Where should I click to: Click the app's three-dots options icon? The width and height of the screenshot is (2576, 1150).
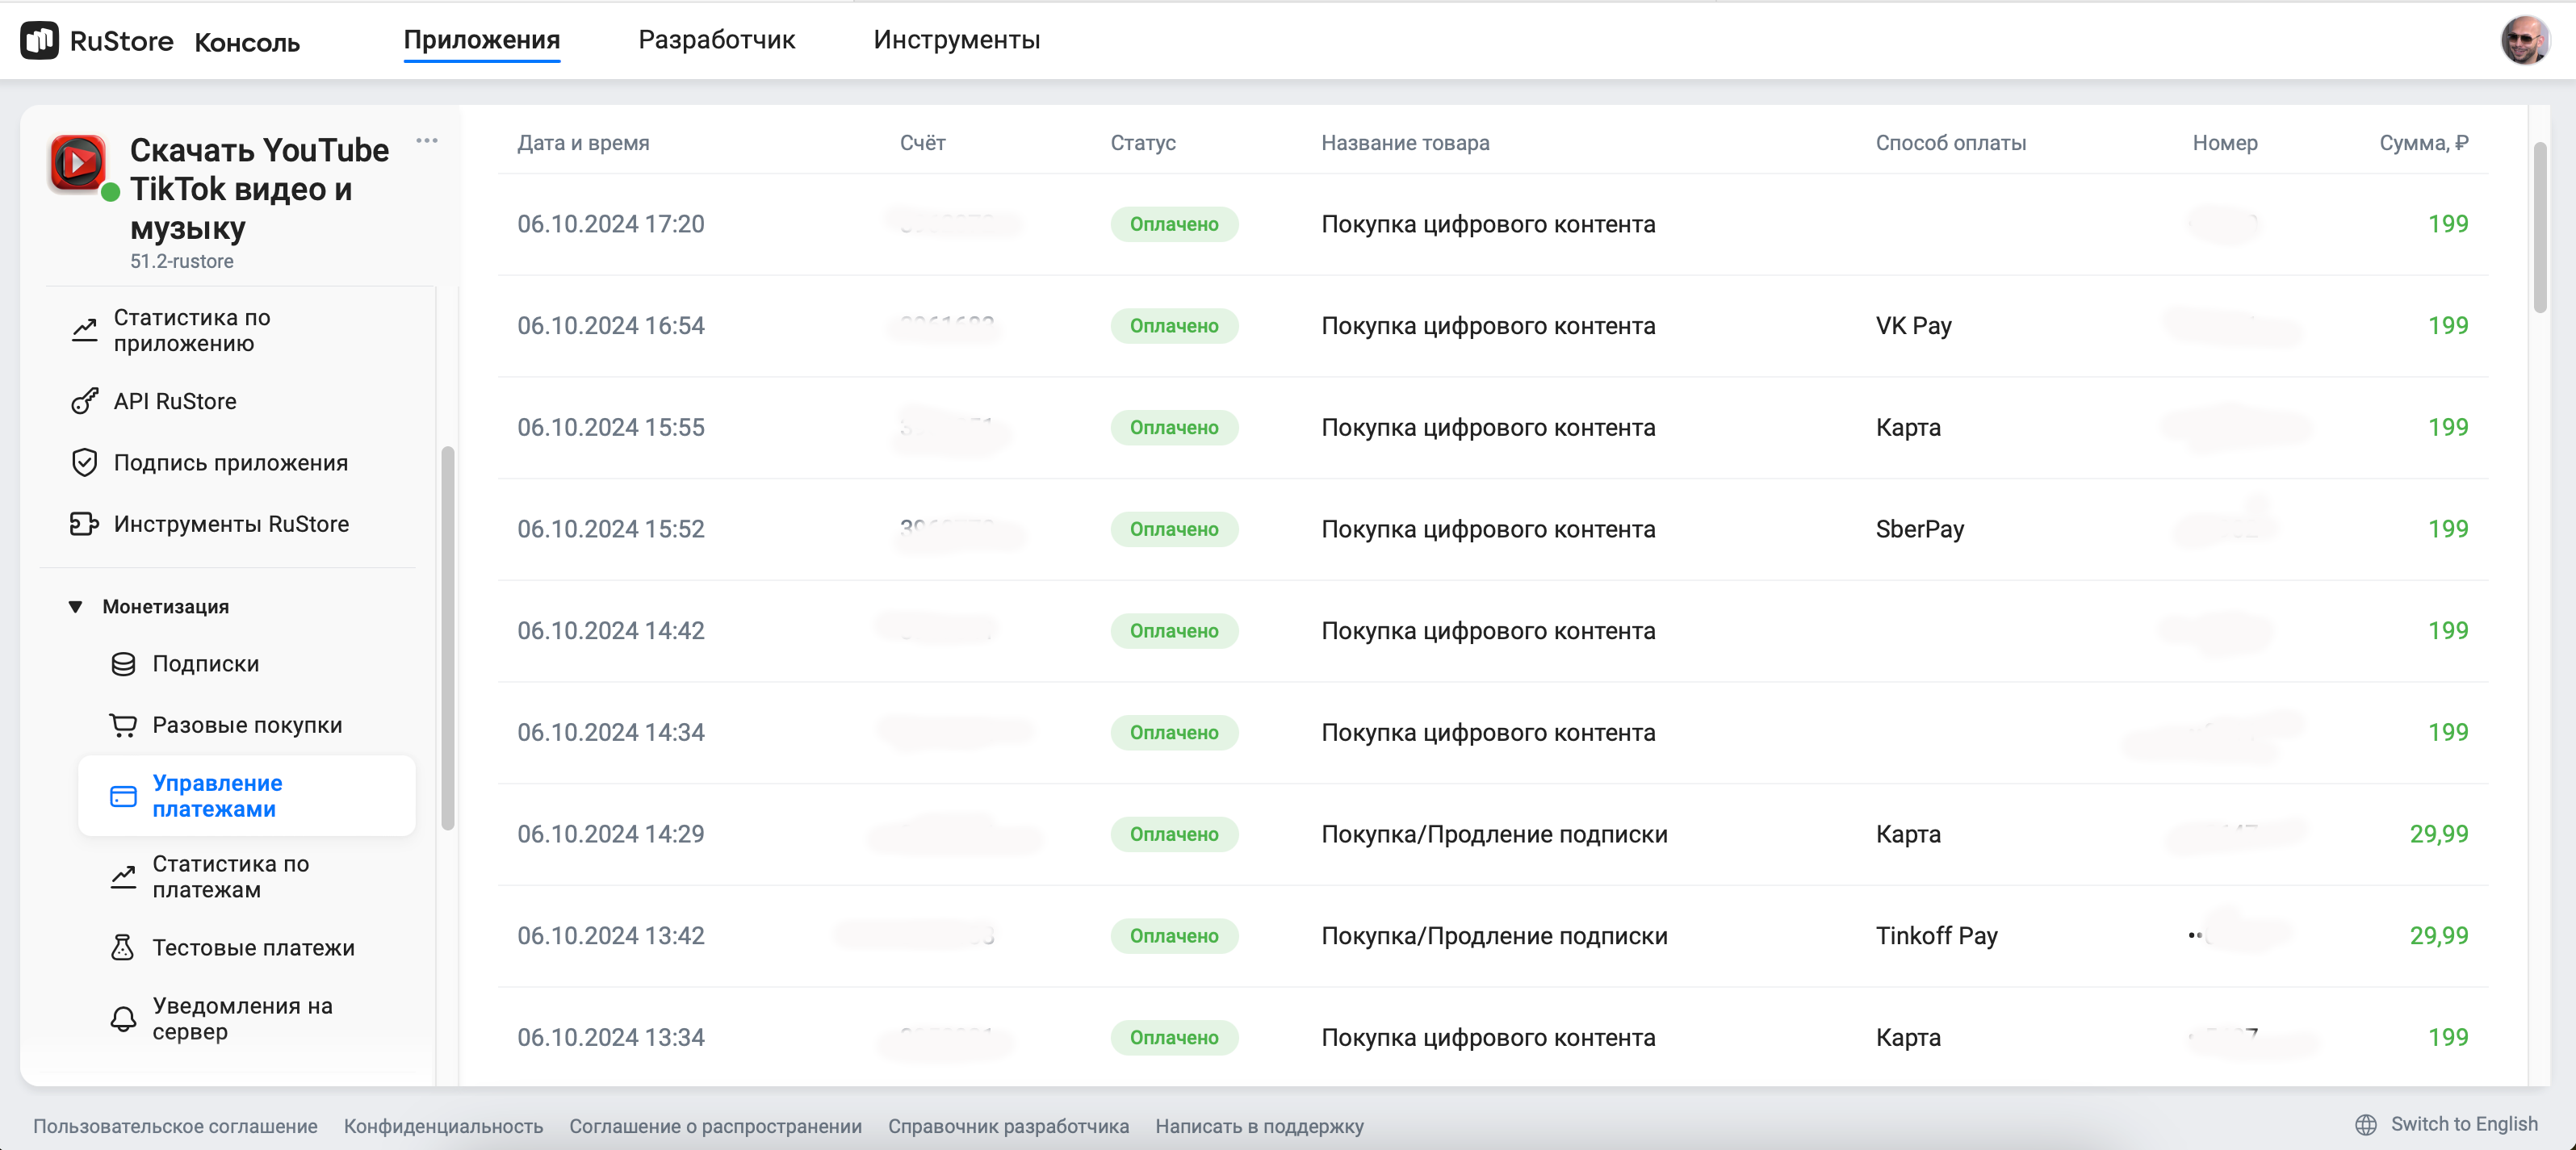pyautogui.click(x=427, y=141)
